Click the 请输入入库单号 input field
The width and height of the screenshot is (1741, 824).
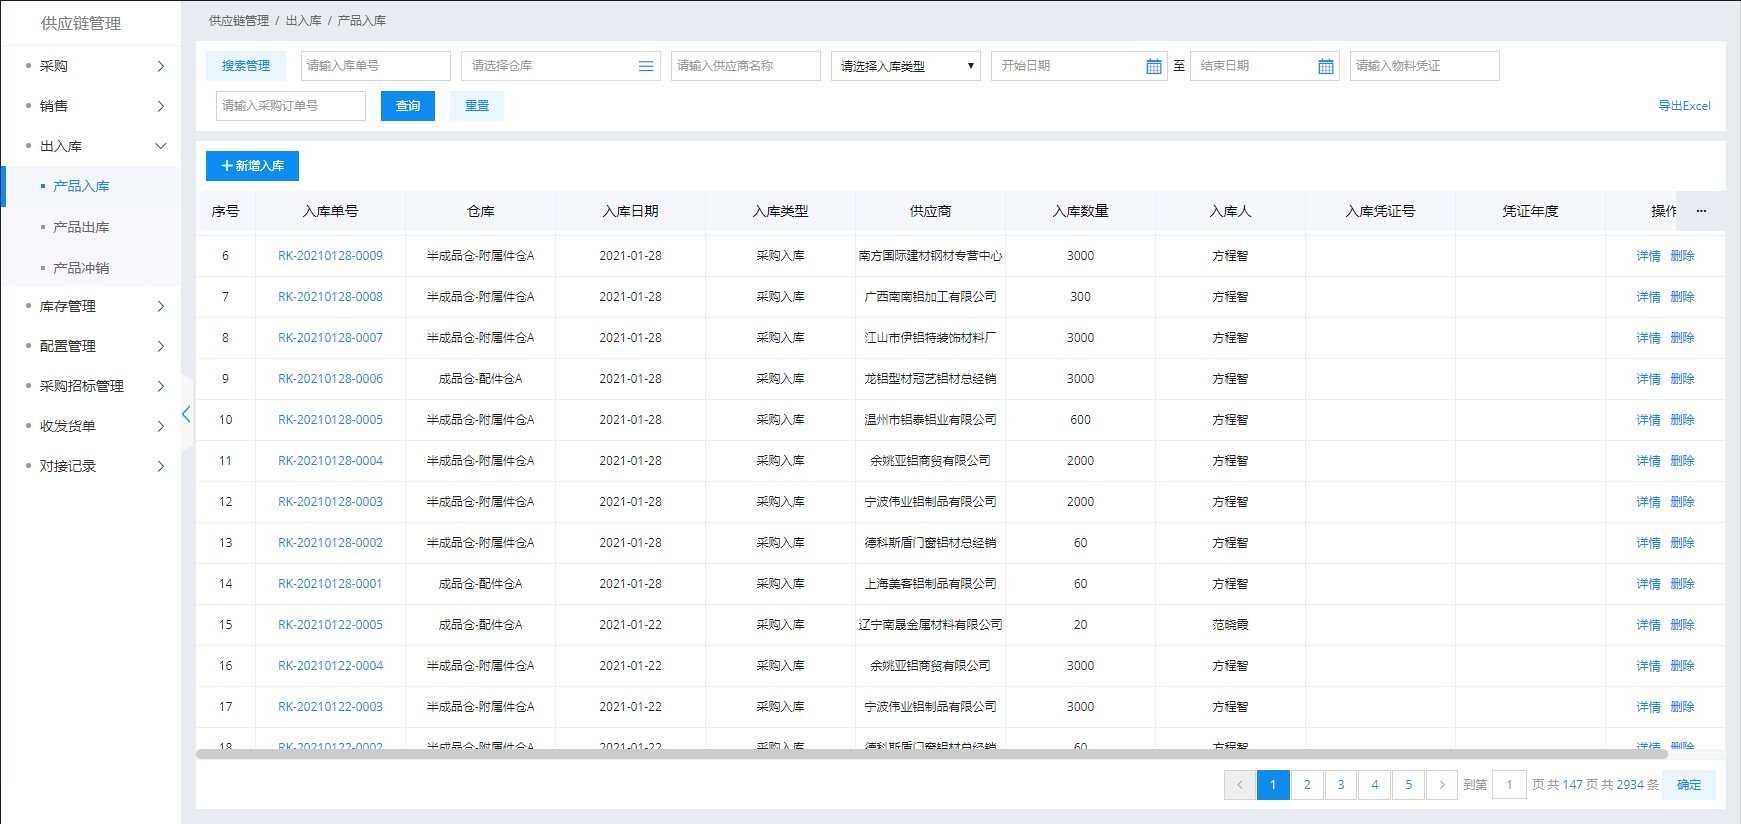pos(375,66)
